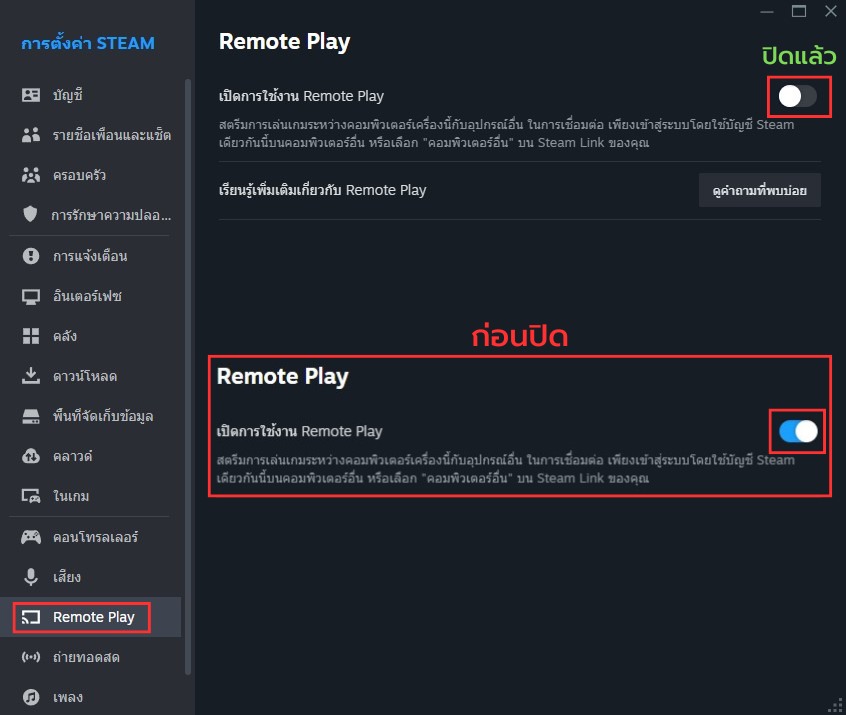Select the interface monitor icon
This screenshot has height=715, width=846.
[x=31, y=296]
